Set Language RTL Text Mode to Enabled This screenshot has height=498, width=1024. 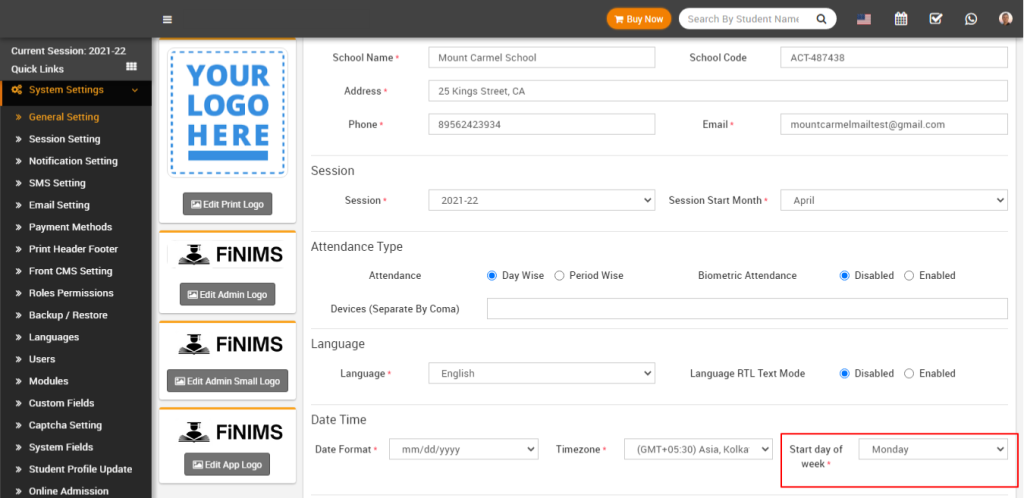click(909, 373)
